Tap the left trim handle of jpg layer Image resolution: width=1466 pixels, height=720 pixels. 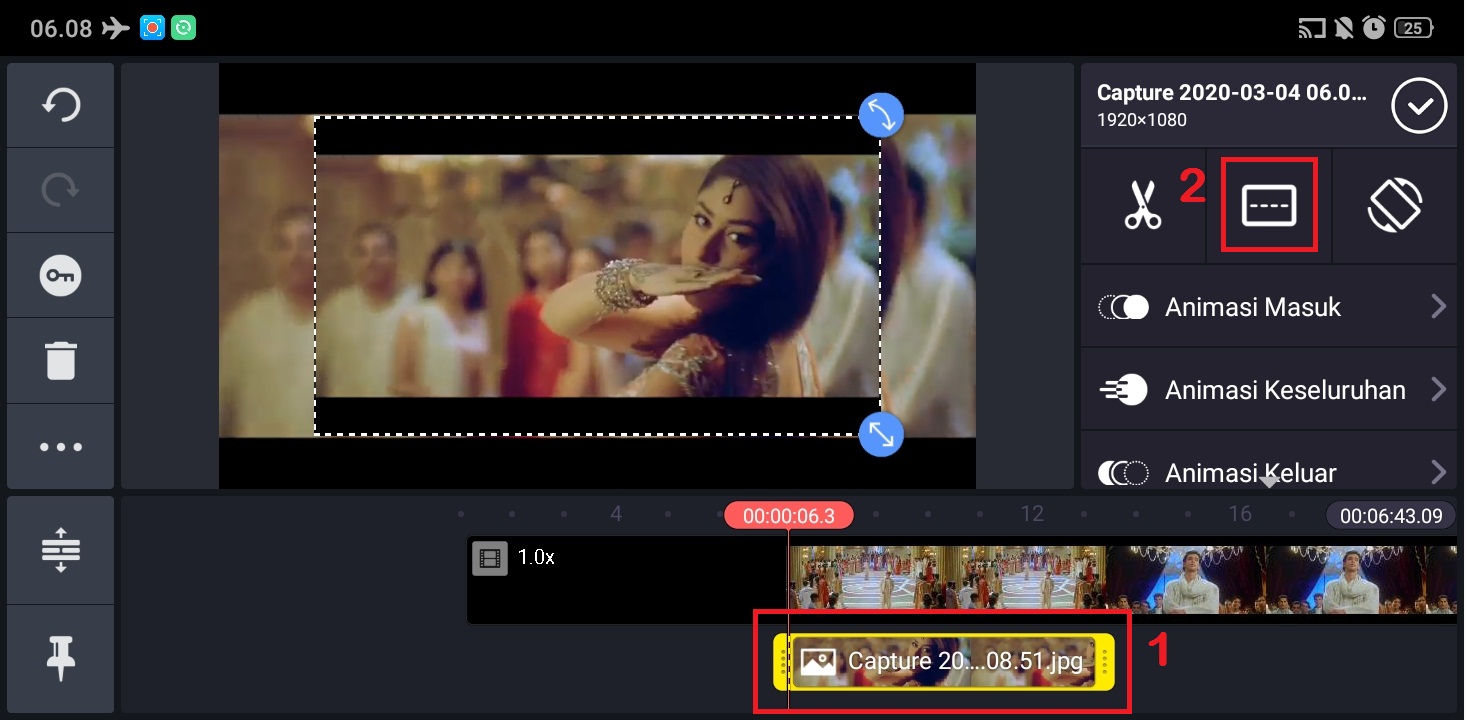click(x=782, y=661)
